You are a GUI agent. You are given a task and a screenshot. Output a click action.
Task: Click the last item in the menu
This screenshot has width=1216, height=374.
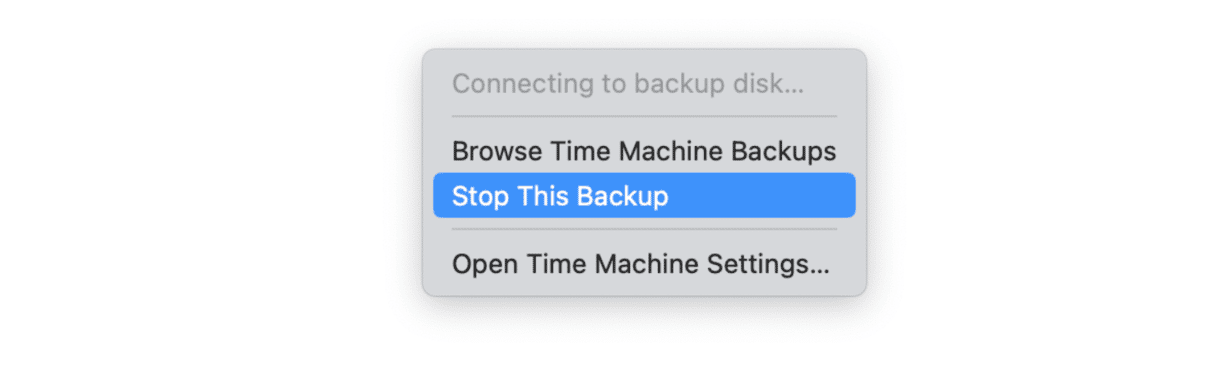644,264
